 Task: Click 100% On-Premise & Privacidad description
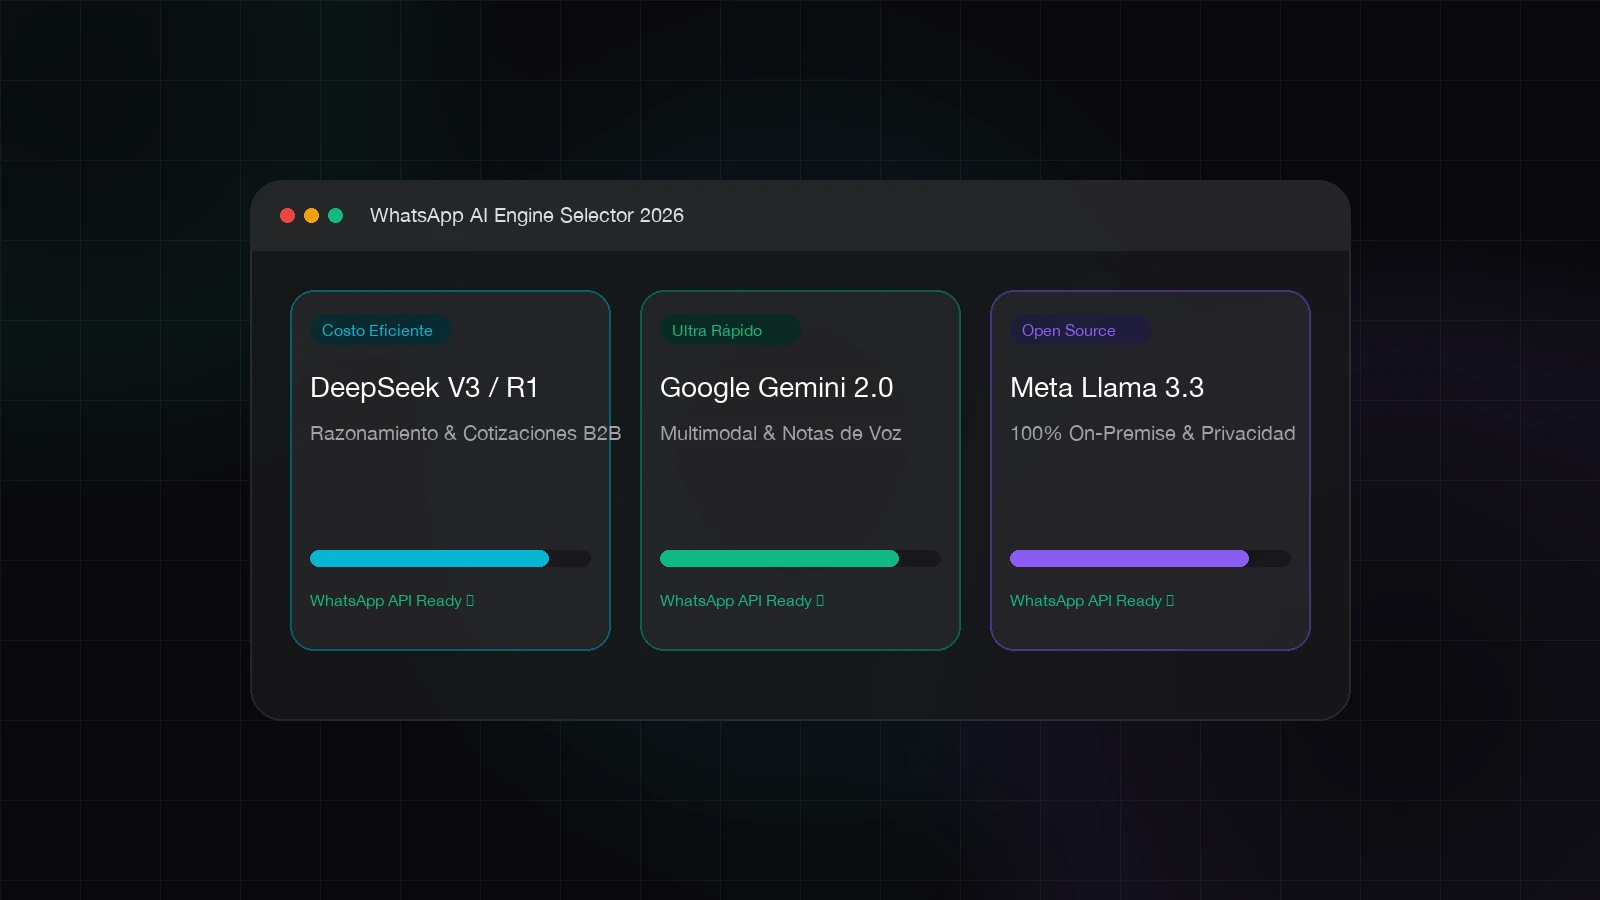tap(1153, 433)
